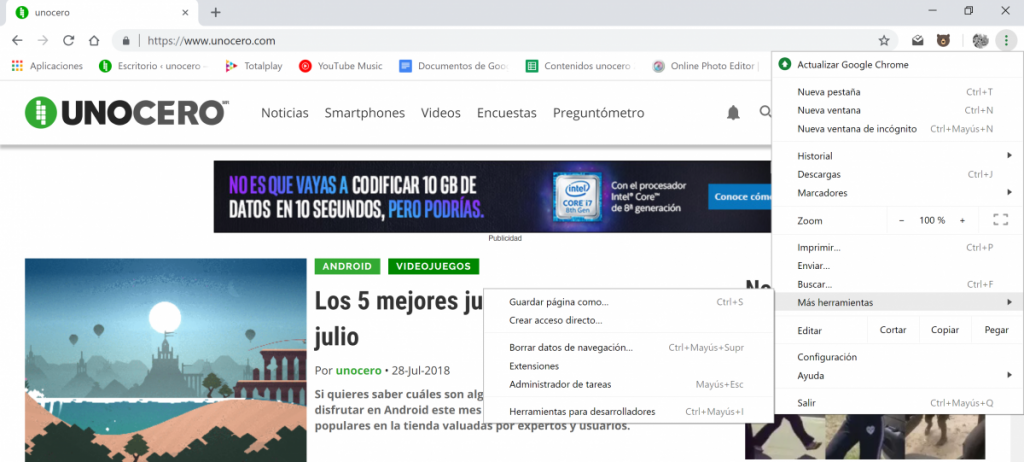This screenshot has width=1024, height=462.
Task: Click the VIDEOJUEGOS category tag
Action: [434, 266]
